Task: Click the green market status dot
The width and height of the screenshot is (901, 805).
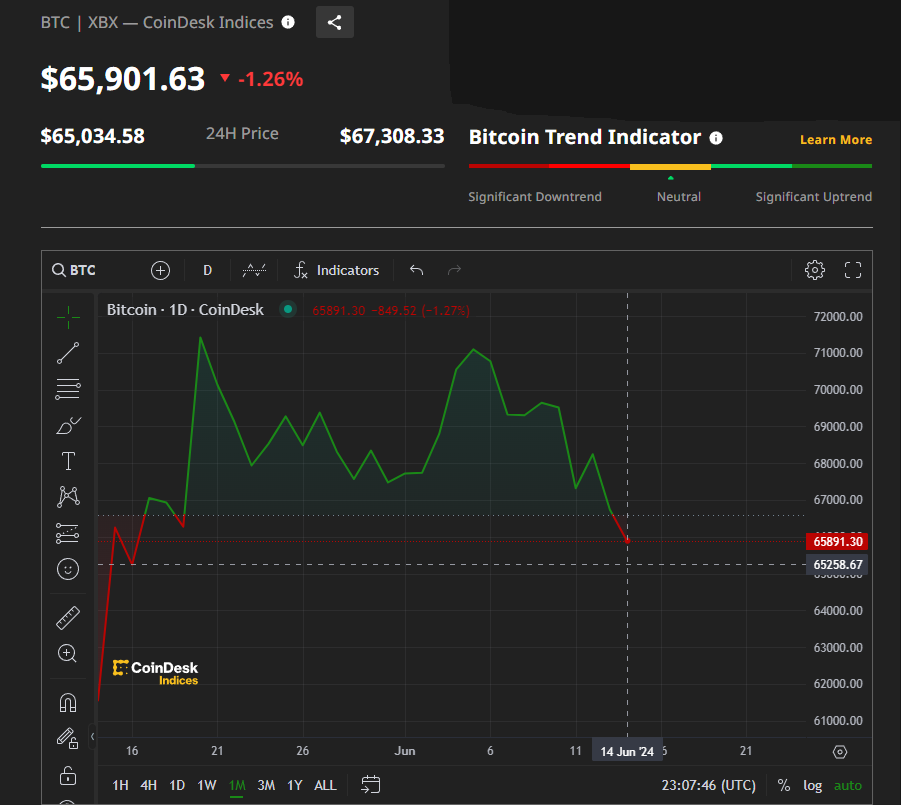Action: point(288,310)
